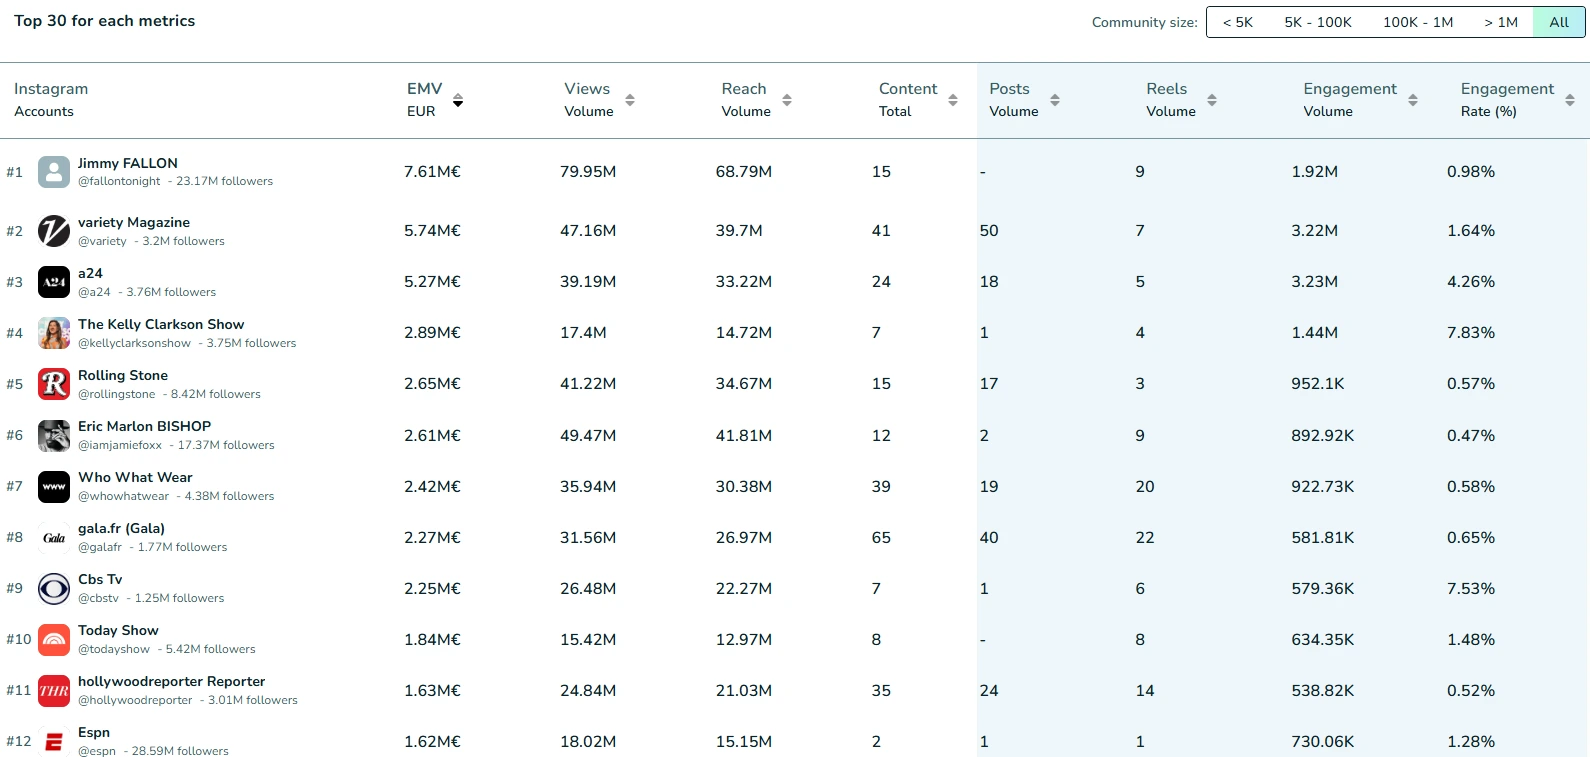Sort by Reach Volume column arrow
The width and height of the screenshot is (1590, 757).
[x=787, y=100]
